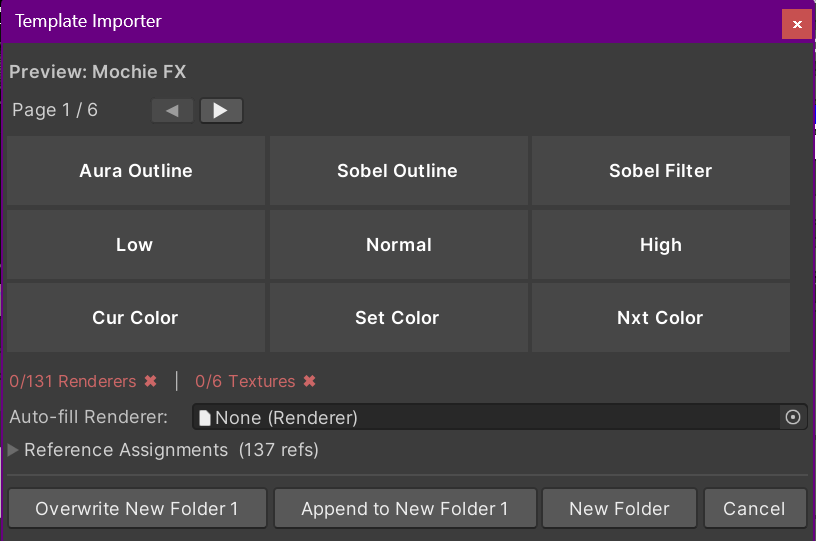Click Overwrite New Folder 1 button

pyautogui.click(x=137, y=508)
